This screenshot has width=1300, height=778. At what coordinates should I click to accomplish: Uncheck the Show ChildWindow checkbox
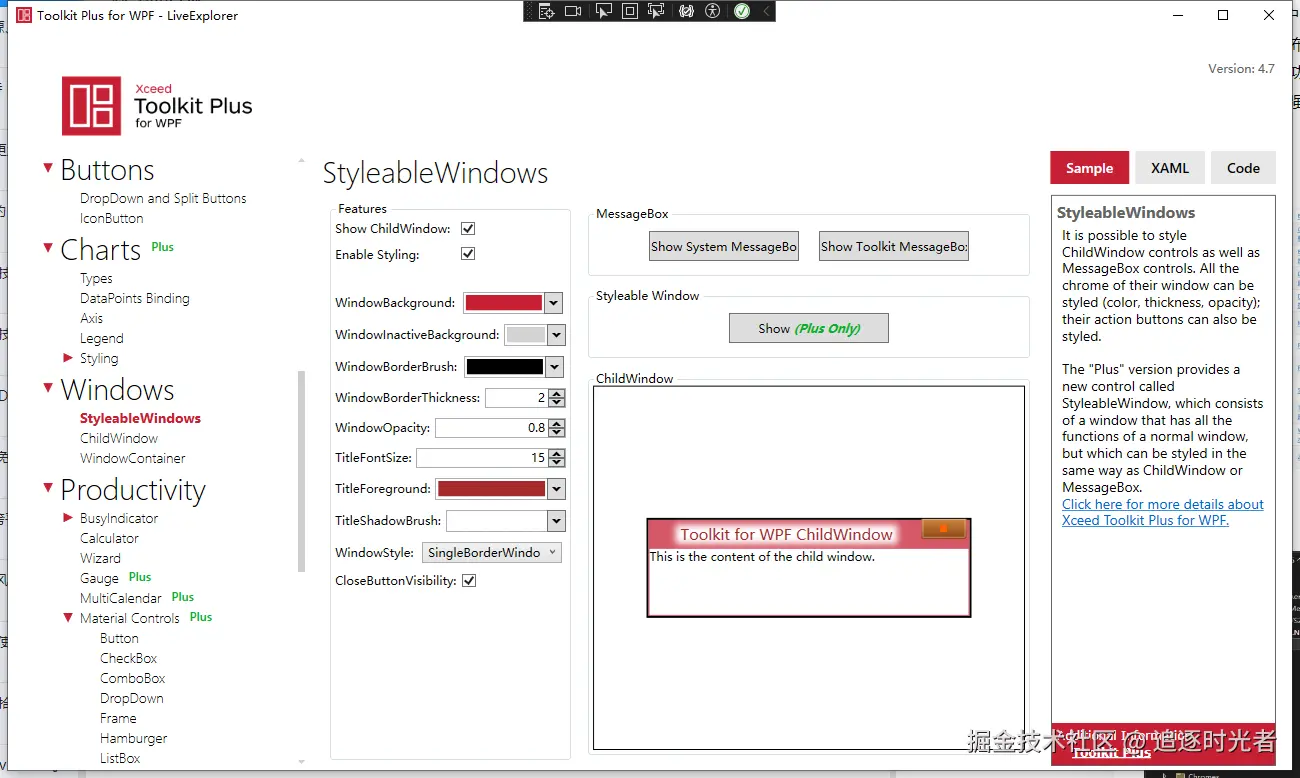(x=468, y=229)
